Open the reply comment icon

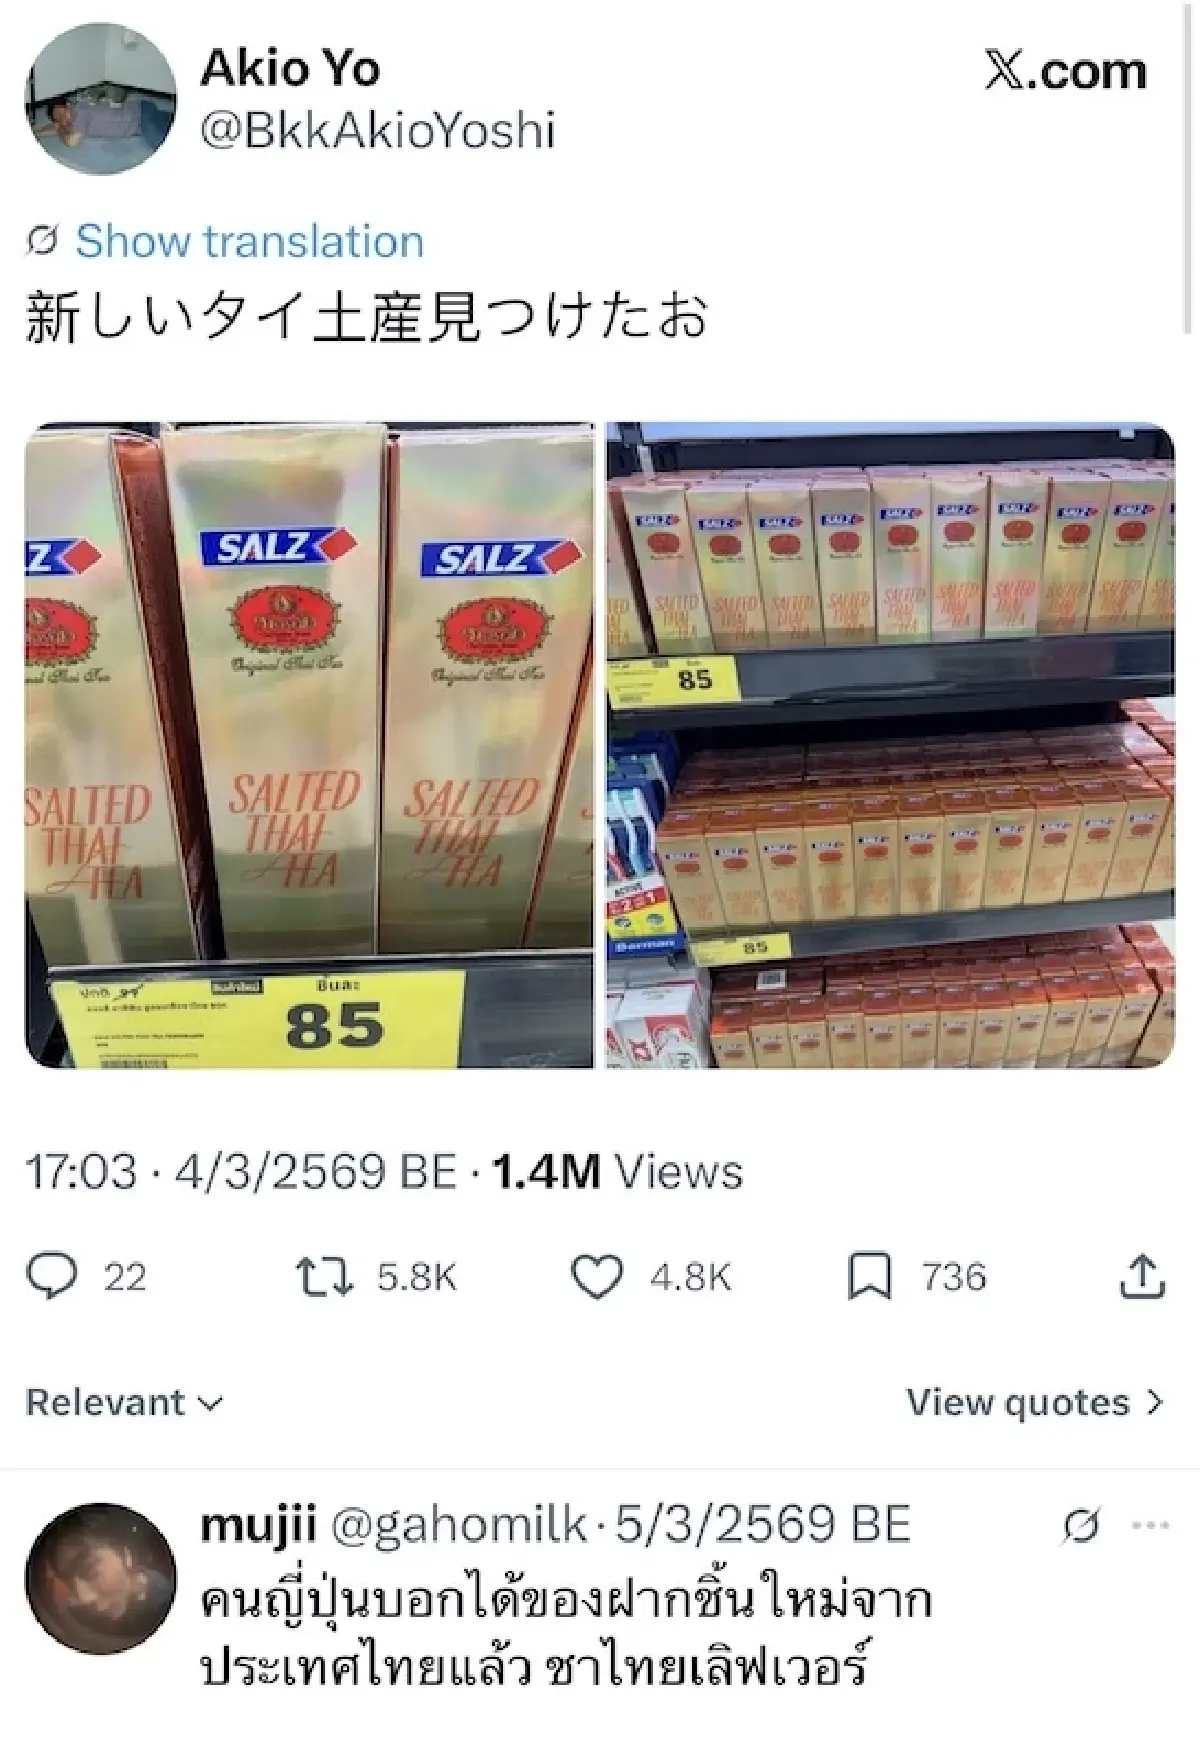(52, 1277)
